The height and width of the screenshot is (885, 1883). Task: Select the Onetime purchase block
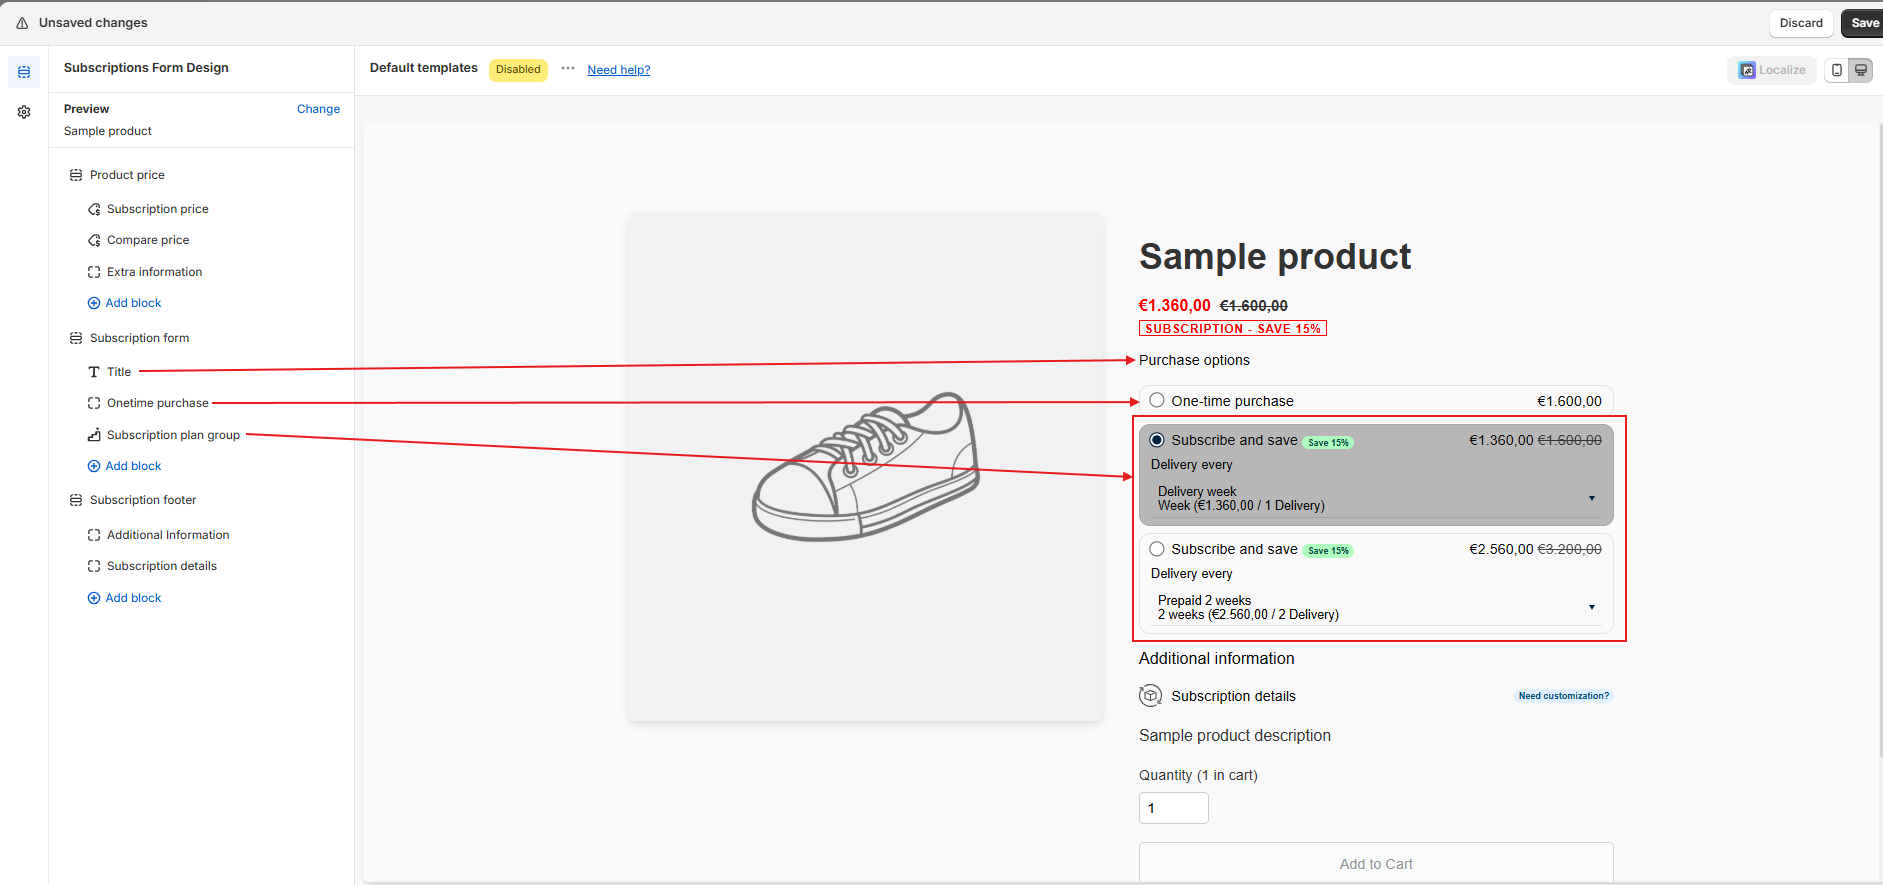pos(158,403)
